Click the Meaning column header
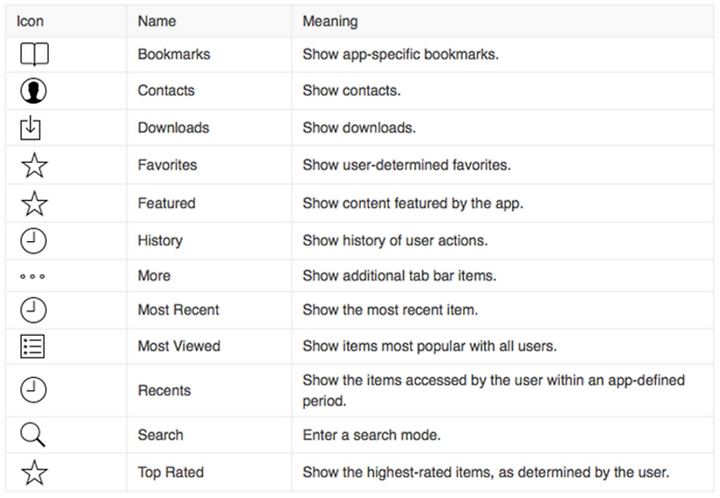Screen dimensions: 720x498 tap(330, 21)
